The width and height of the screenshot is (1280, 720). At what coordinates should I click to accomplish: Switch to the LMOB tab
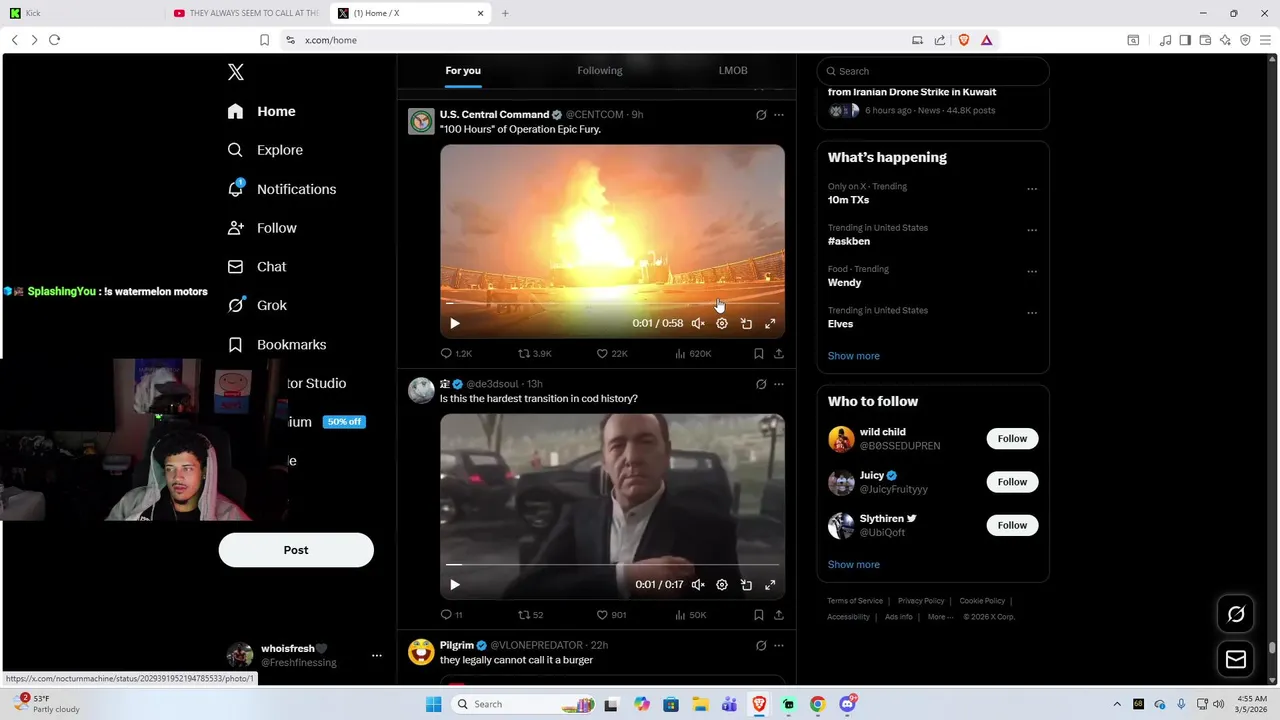tap(733, 70)
